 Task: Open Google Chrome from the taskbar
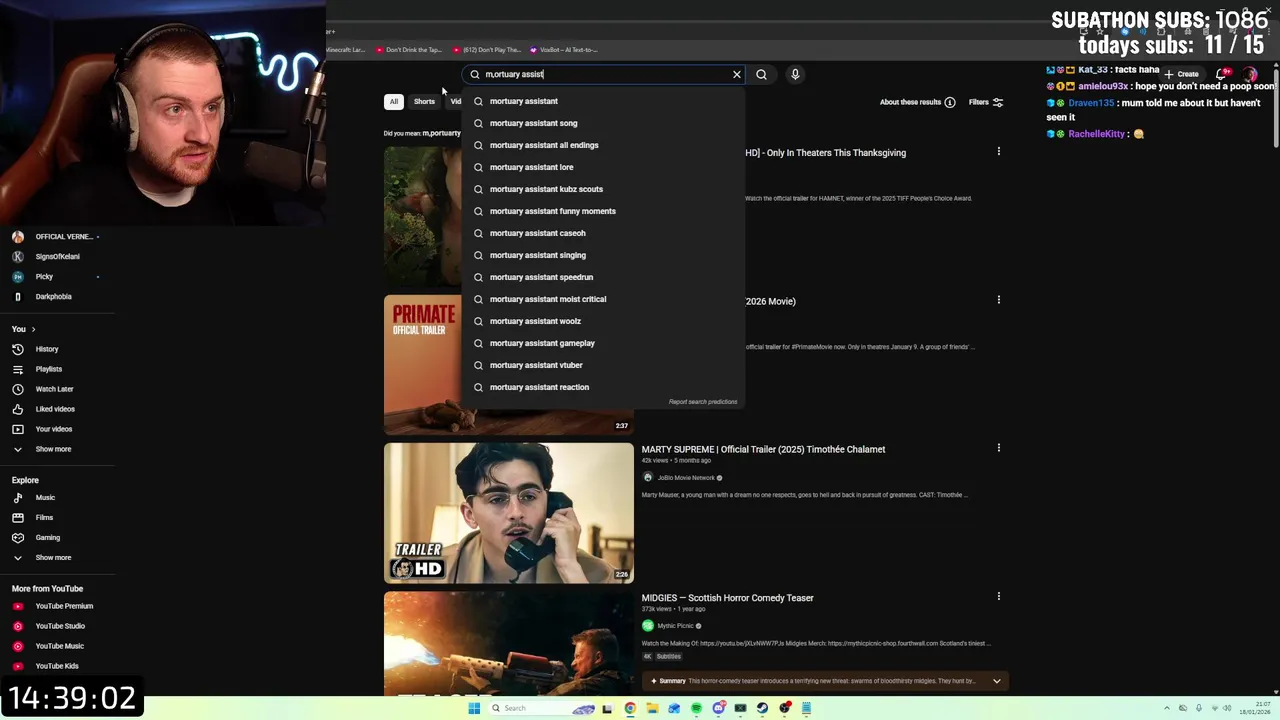(x=630, y=708)
